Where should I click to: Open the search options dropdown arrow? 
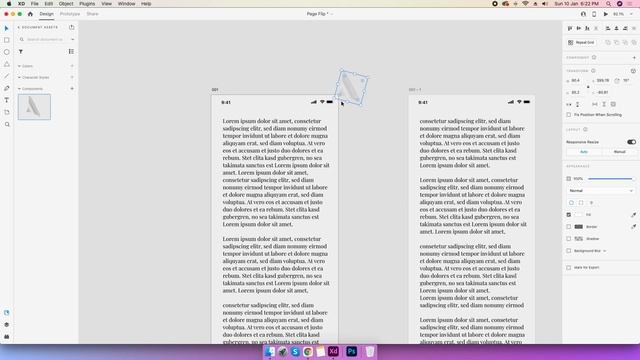pyautogui.click(x=73, y=40)
